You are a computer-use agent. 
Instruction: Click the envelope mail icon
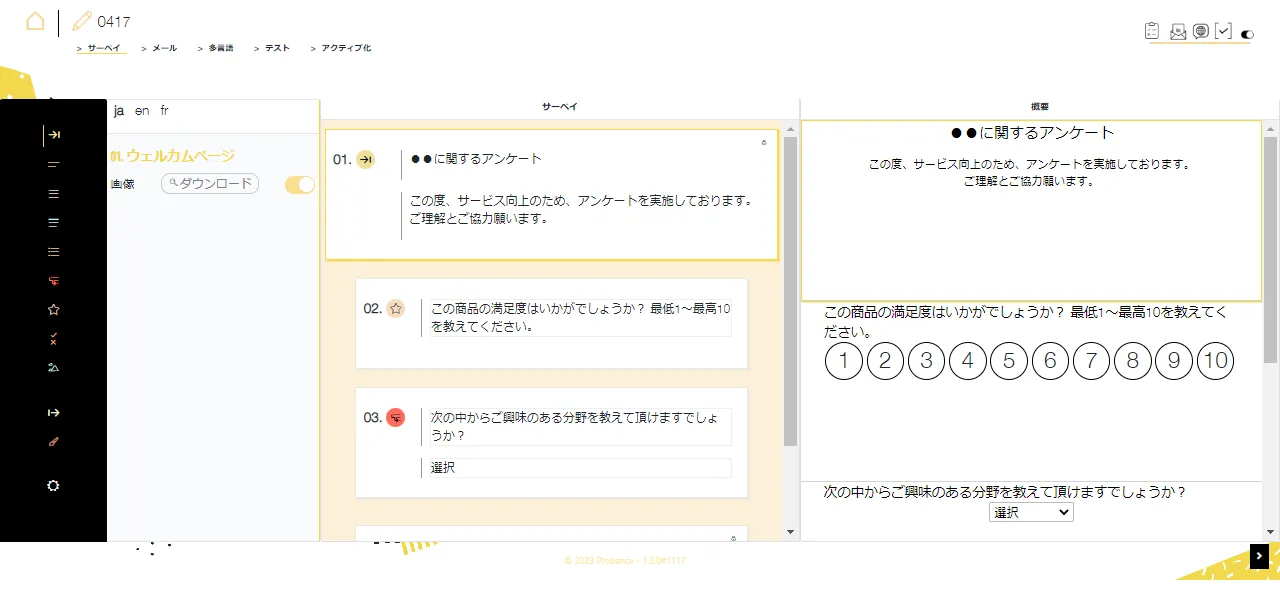[1178, 32]
